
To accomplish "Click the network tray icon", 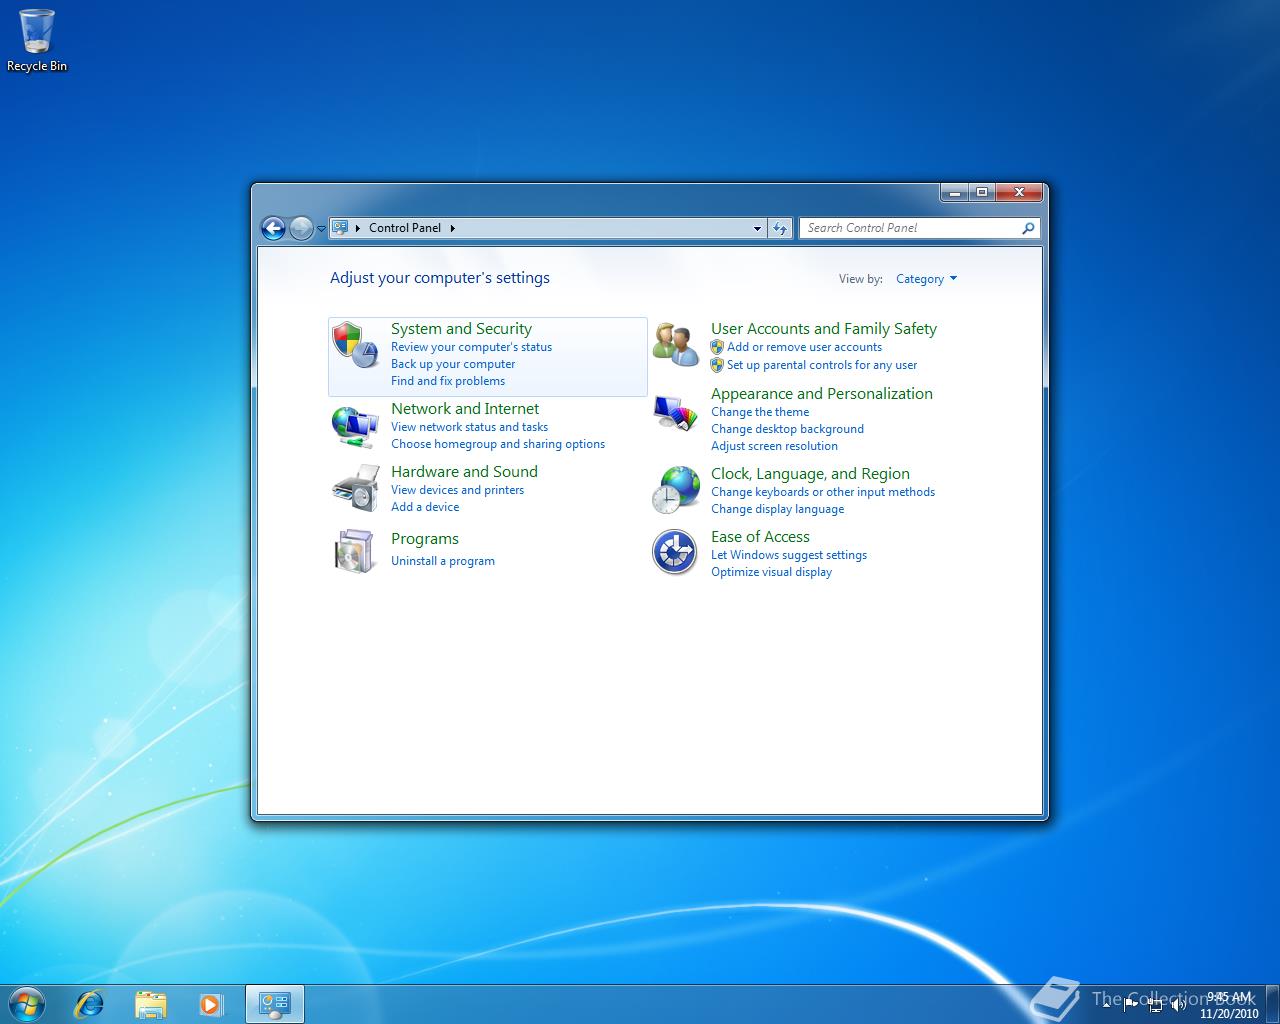I will point(1155,1005).
